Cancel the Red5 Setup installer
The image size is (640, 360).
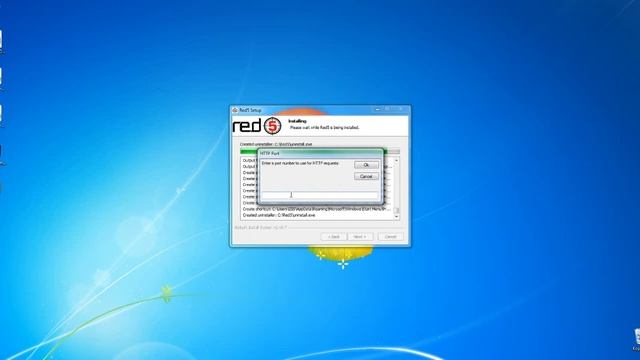pos(390,237)
